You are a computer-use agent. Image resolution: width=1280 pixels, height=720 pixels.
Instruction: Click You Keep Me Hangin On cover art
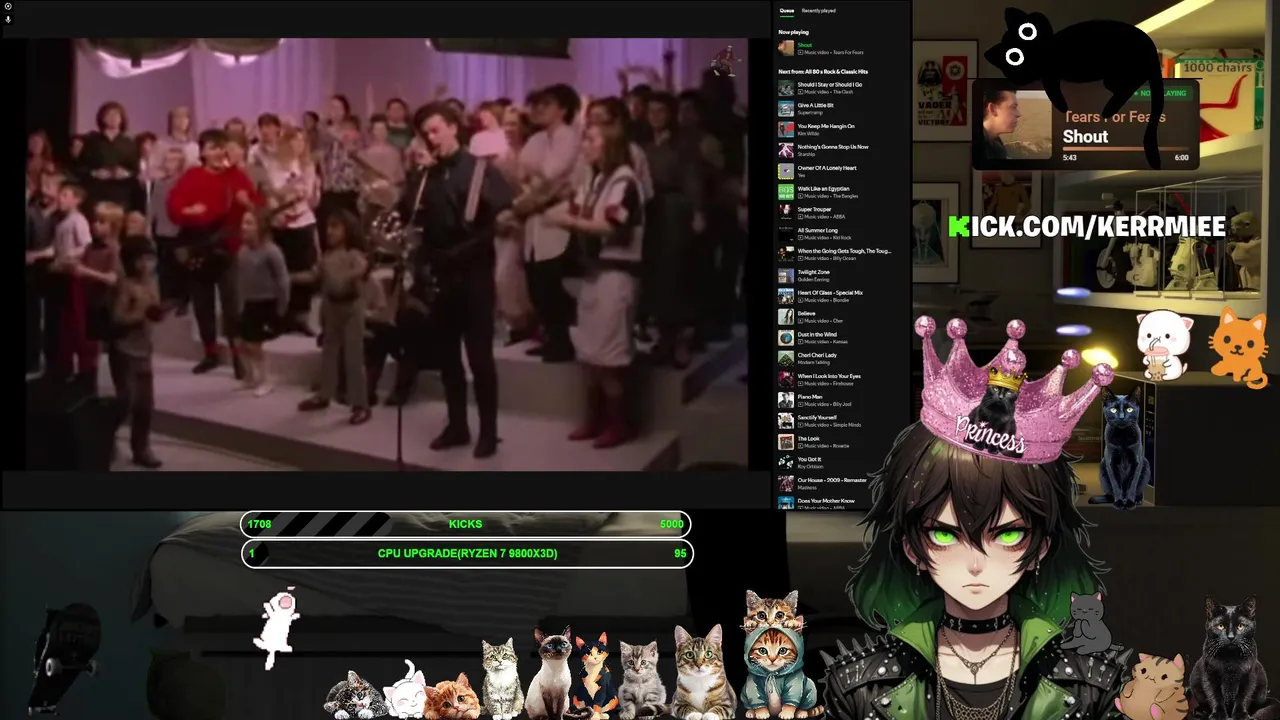[x=786, y=130]
